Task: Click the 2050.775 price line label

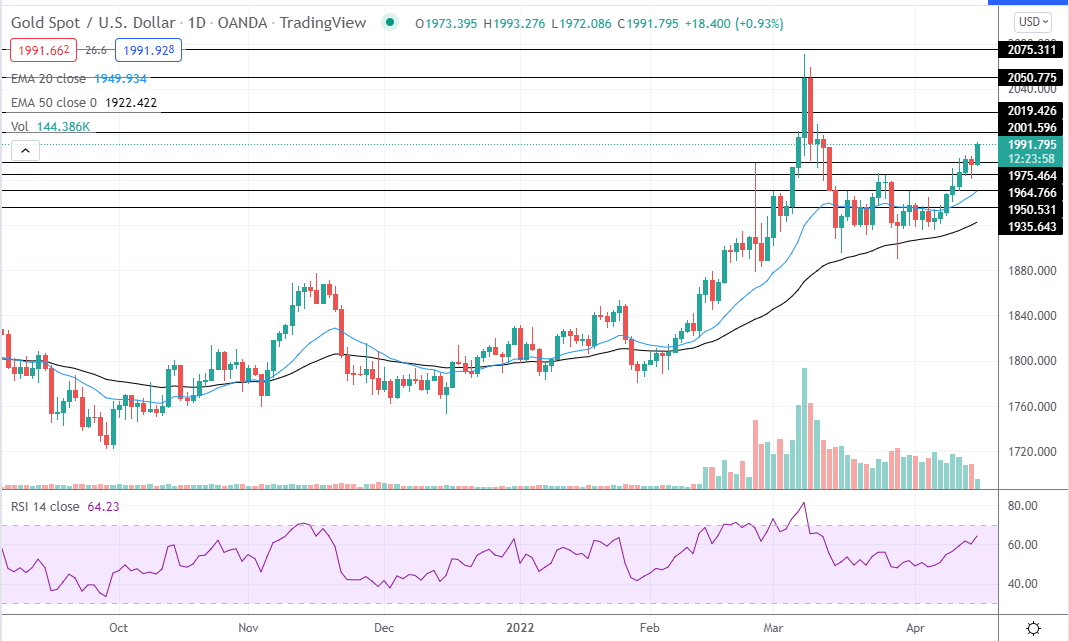Action: [1032, 78]
